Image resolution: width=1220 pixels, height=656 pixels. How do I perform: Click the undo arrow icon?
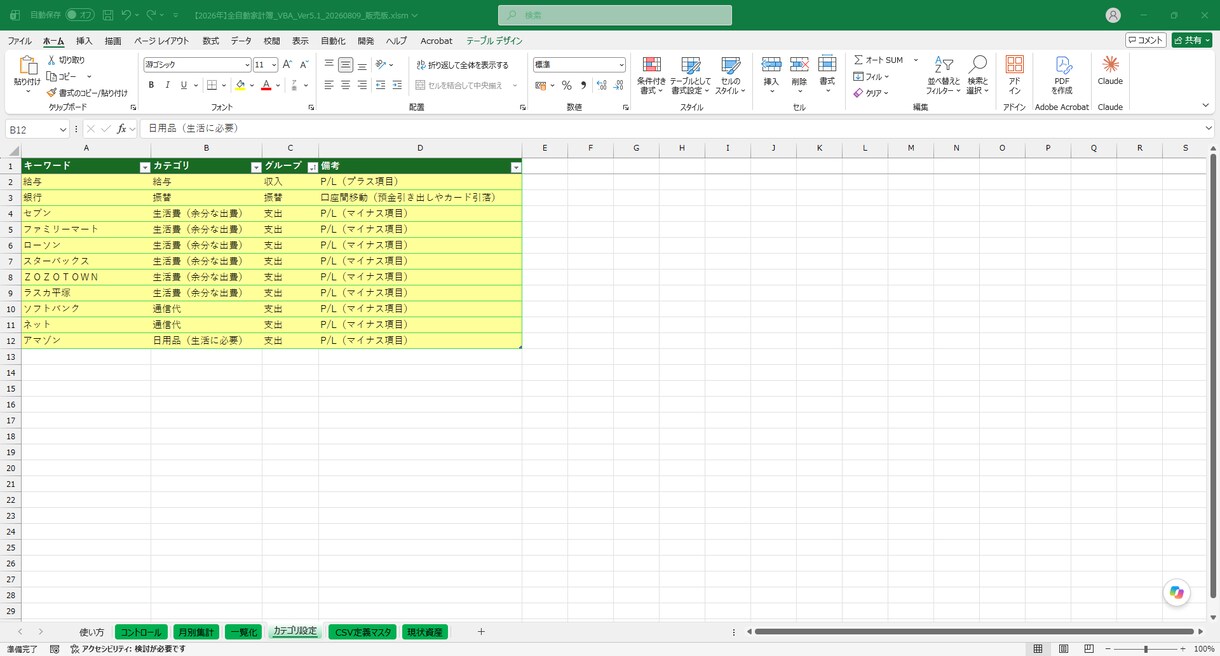tap(127, 15)
